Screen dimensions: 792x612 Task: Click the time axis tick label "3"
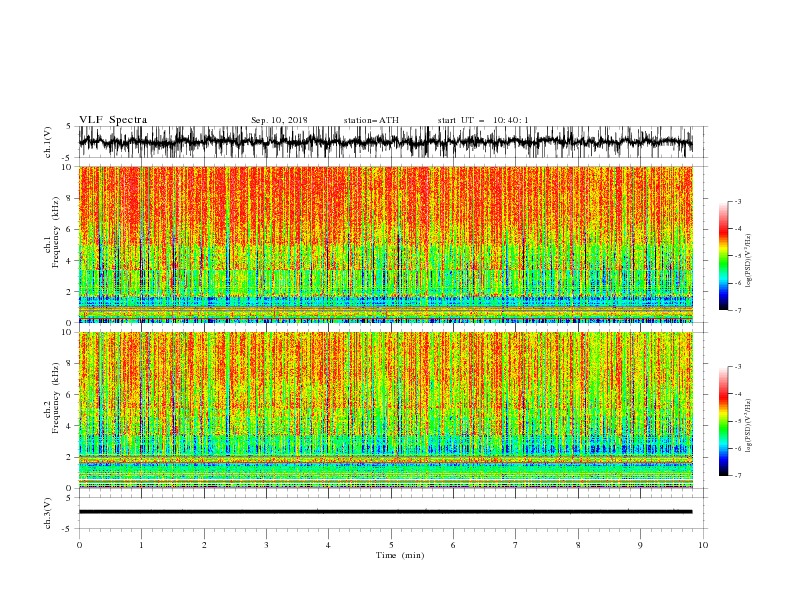click(266, 545)
